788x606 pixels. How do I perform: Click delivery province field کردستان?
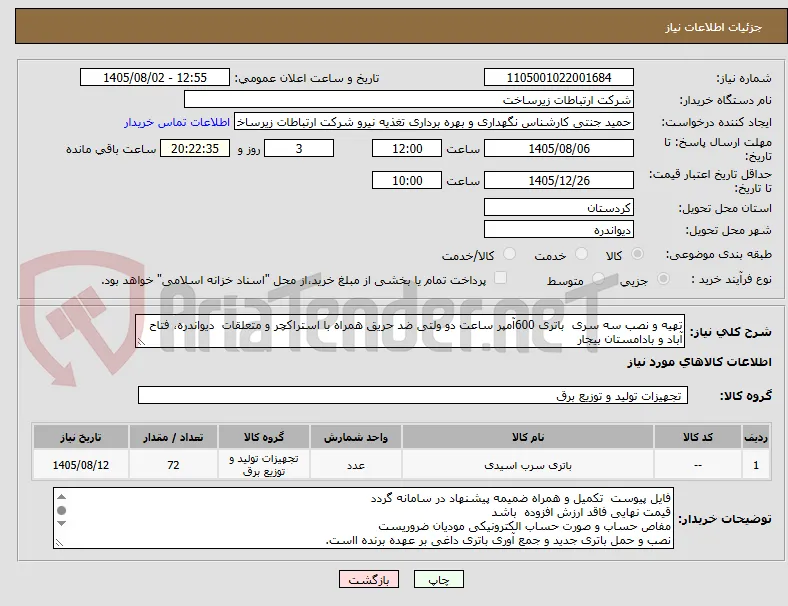tap(559, 207)
